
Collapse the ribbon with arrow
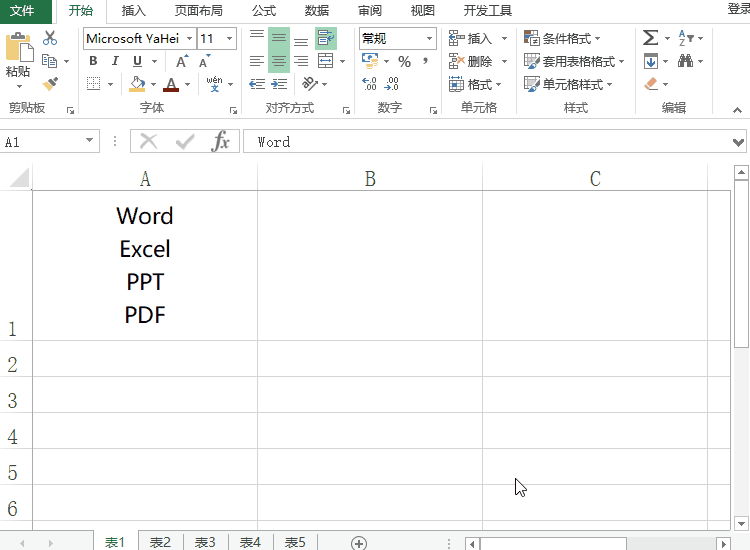(x=737, y=110)
